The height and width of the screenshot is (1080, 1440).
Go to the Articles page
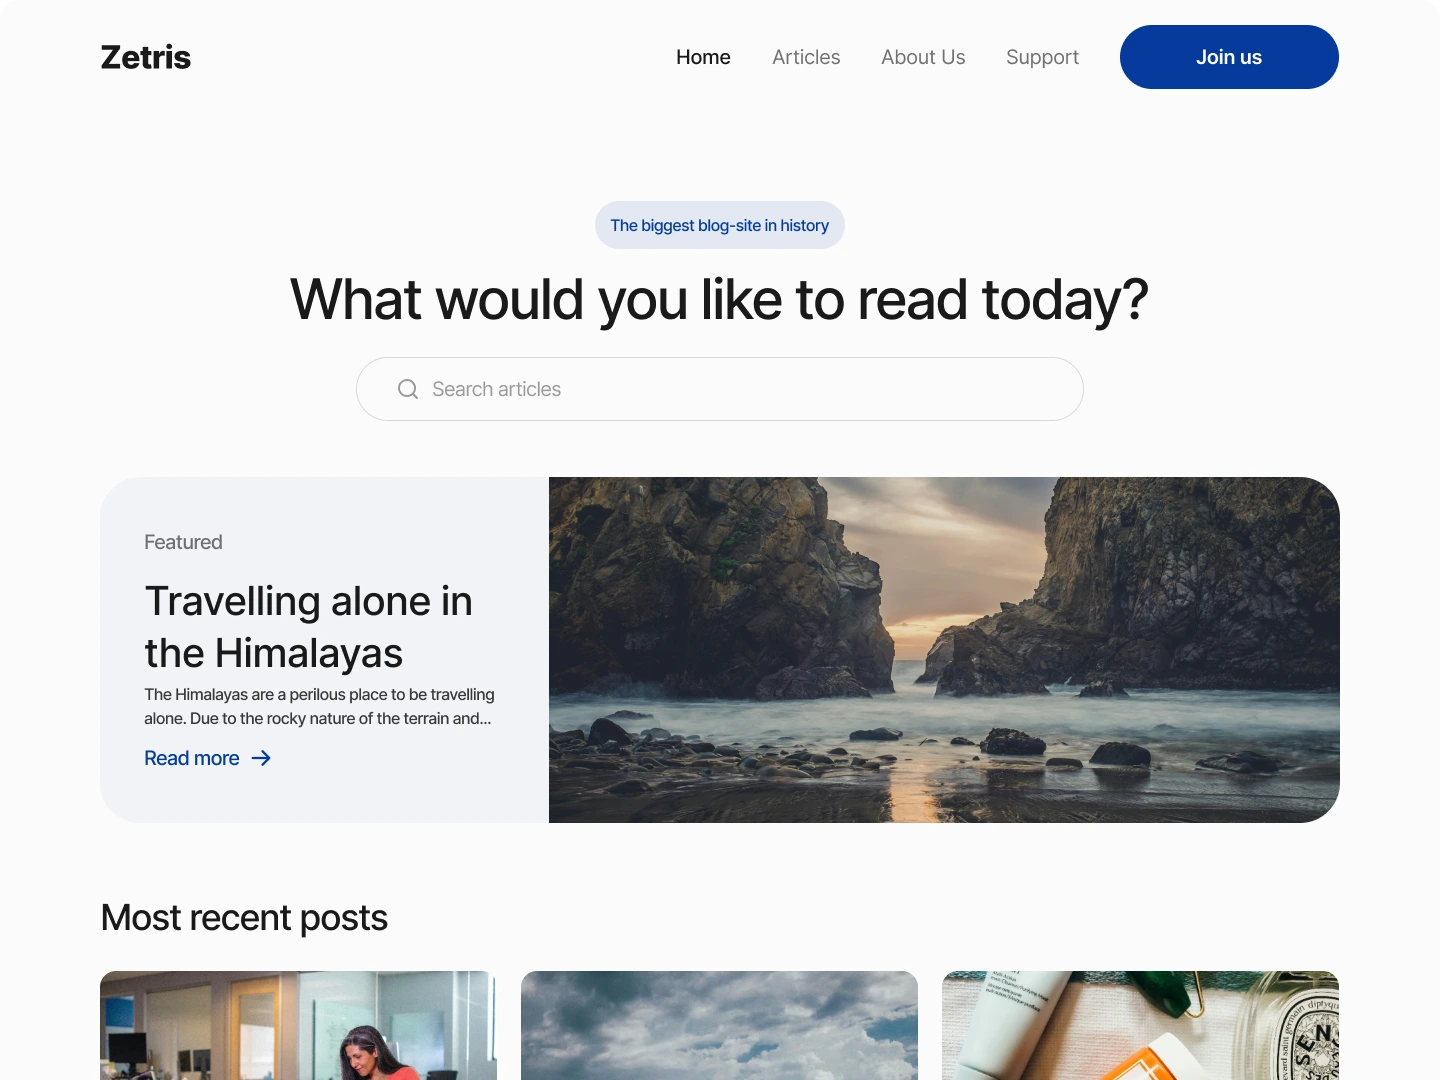coord(806,57)
